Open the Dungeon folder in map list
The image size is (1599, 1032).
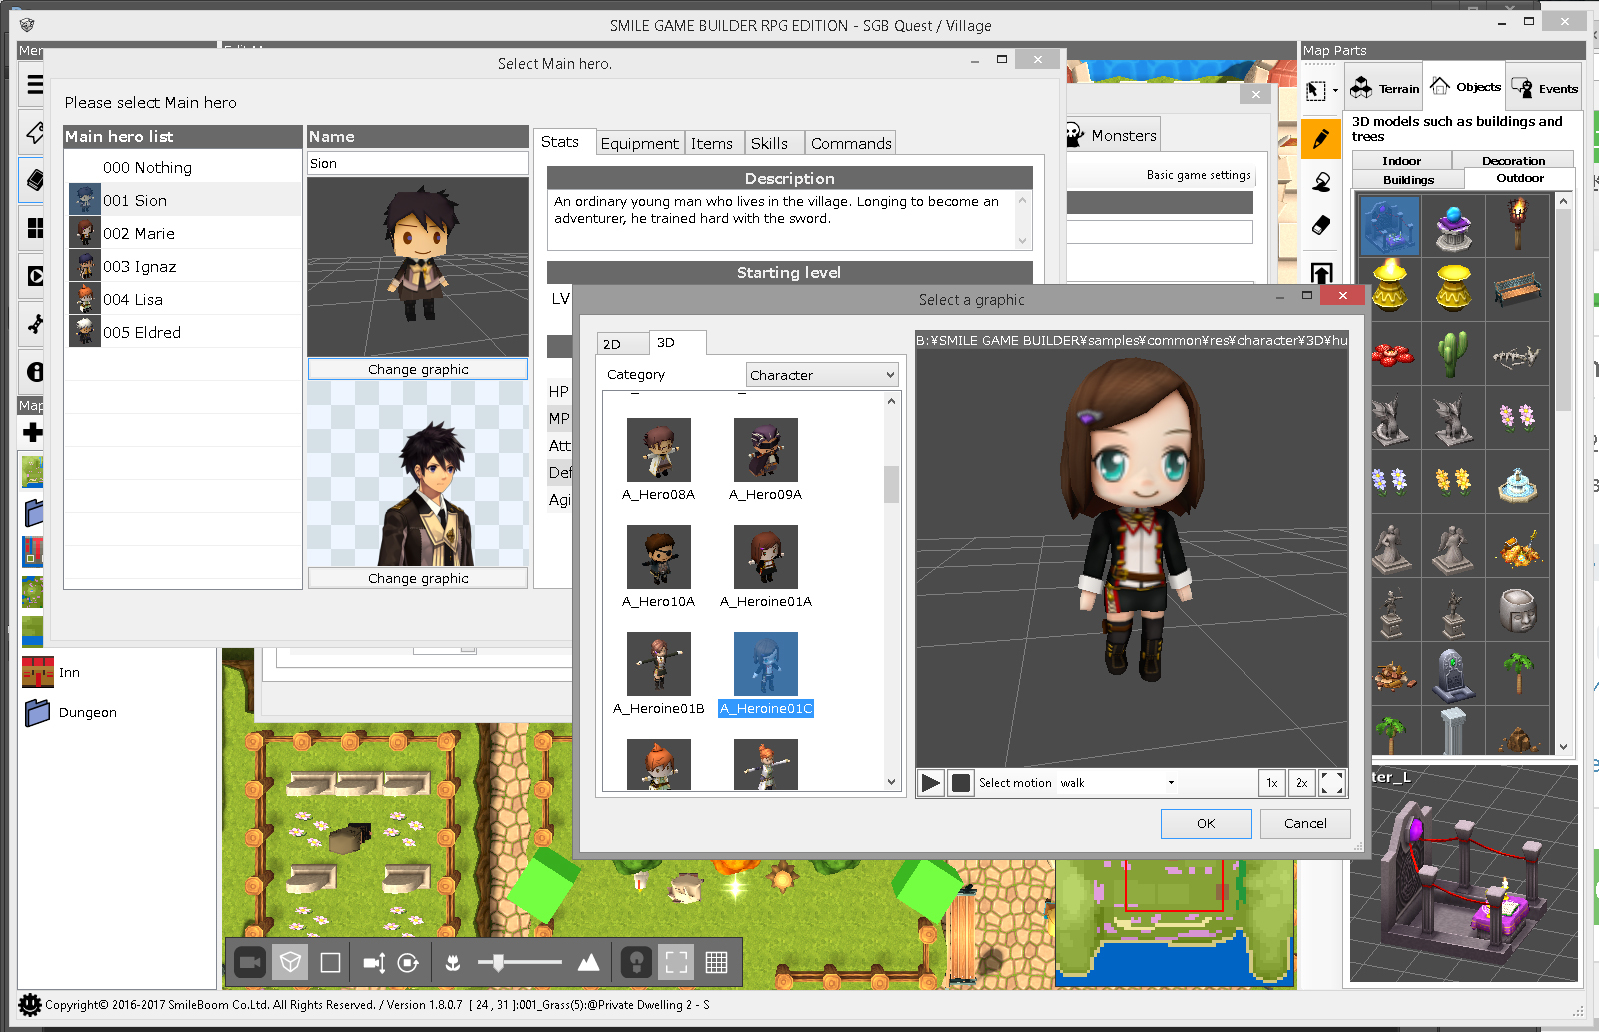70,712
